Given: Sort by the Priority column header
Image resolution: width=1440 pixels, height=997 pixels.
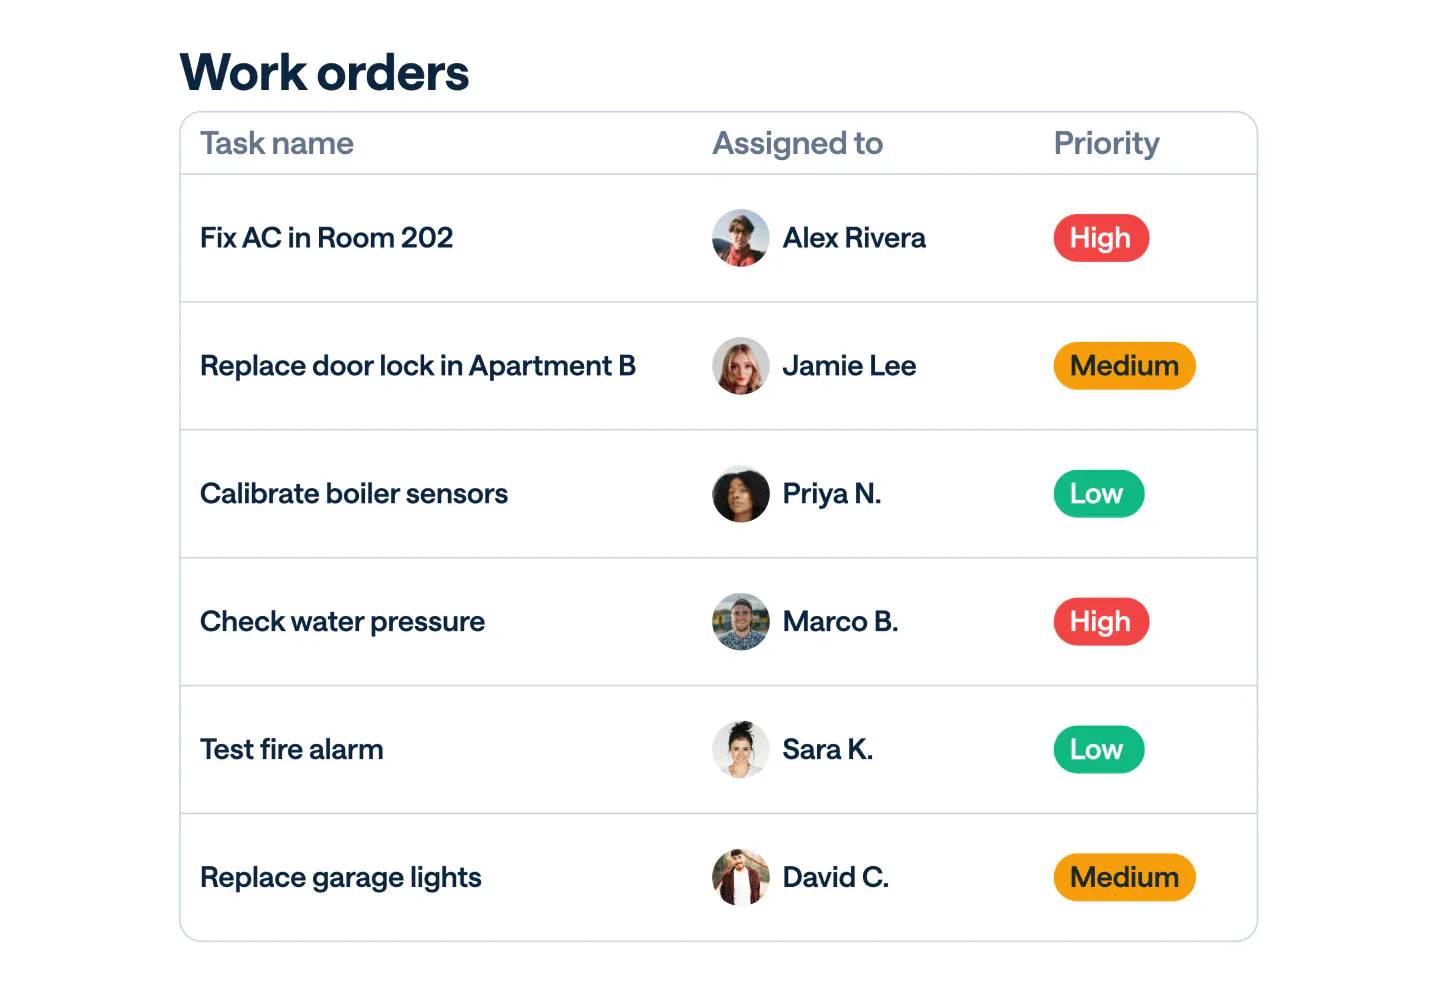Looking at the screenshot, I should (1106, 144).
